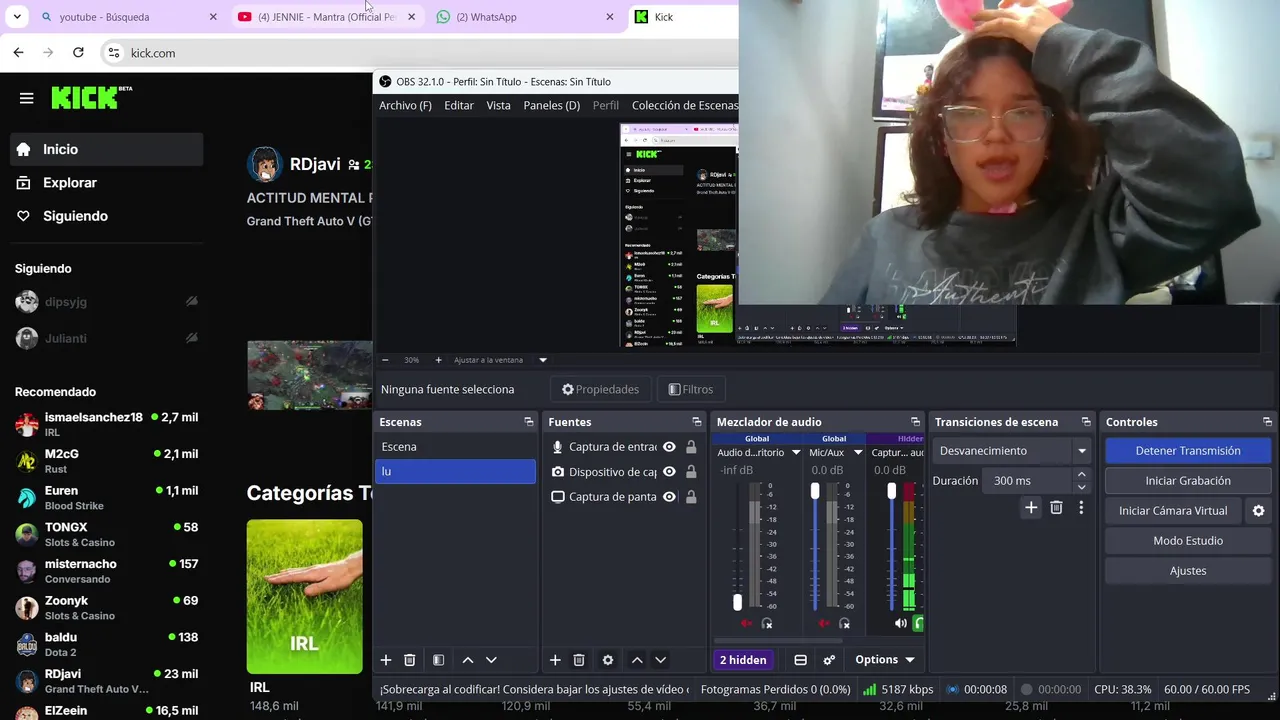Switch to the WhatsApp browser tab
Viewport: 1280px width, 720px height.
pos(525,17)
